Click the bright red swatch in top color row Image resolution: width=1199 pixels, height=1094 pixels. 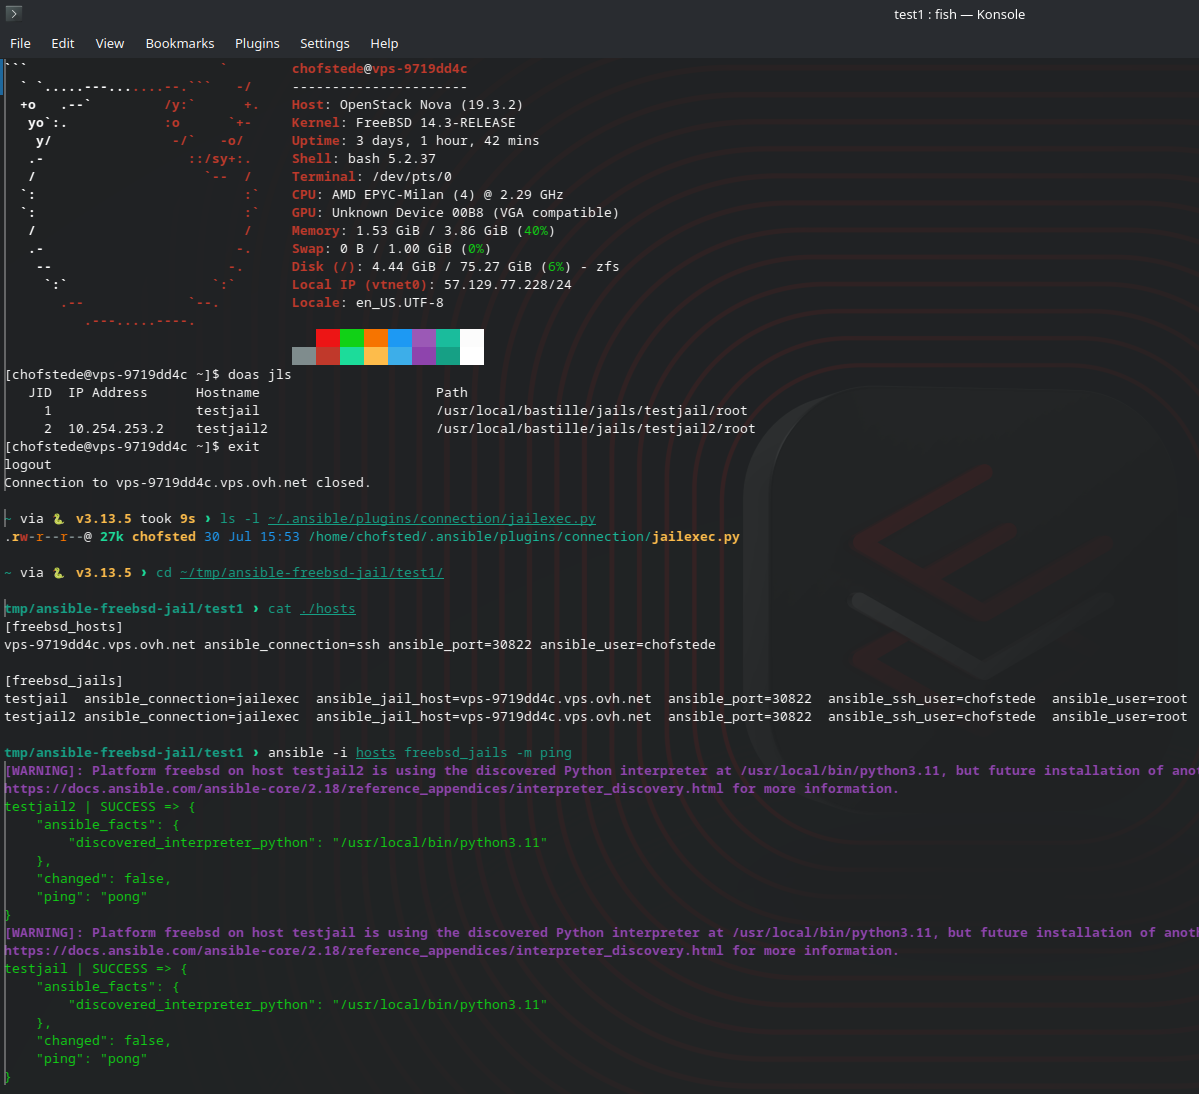(x=328, y=338)
